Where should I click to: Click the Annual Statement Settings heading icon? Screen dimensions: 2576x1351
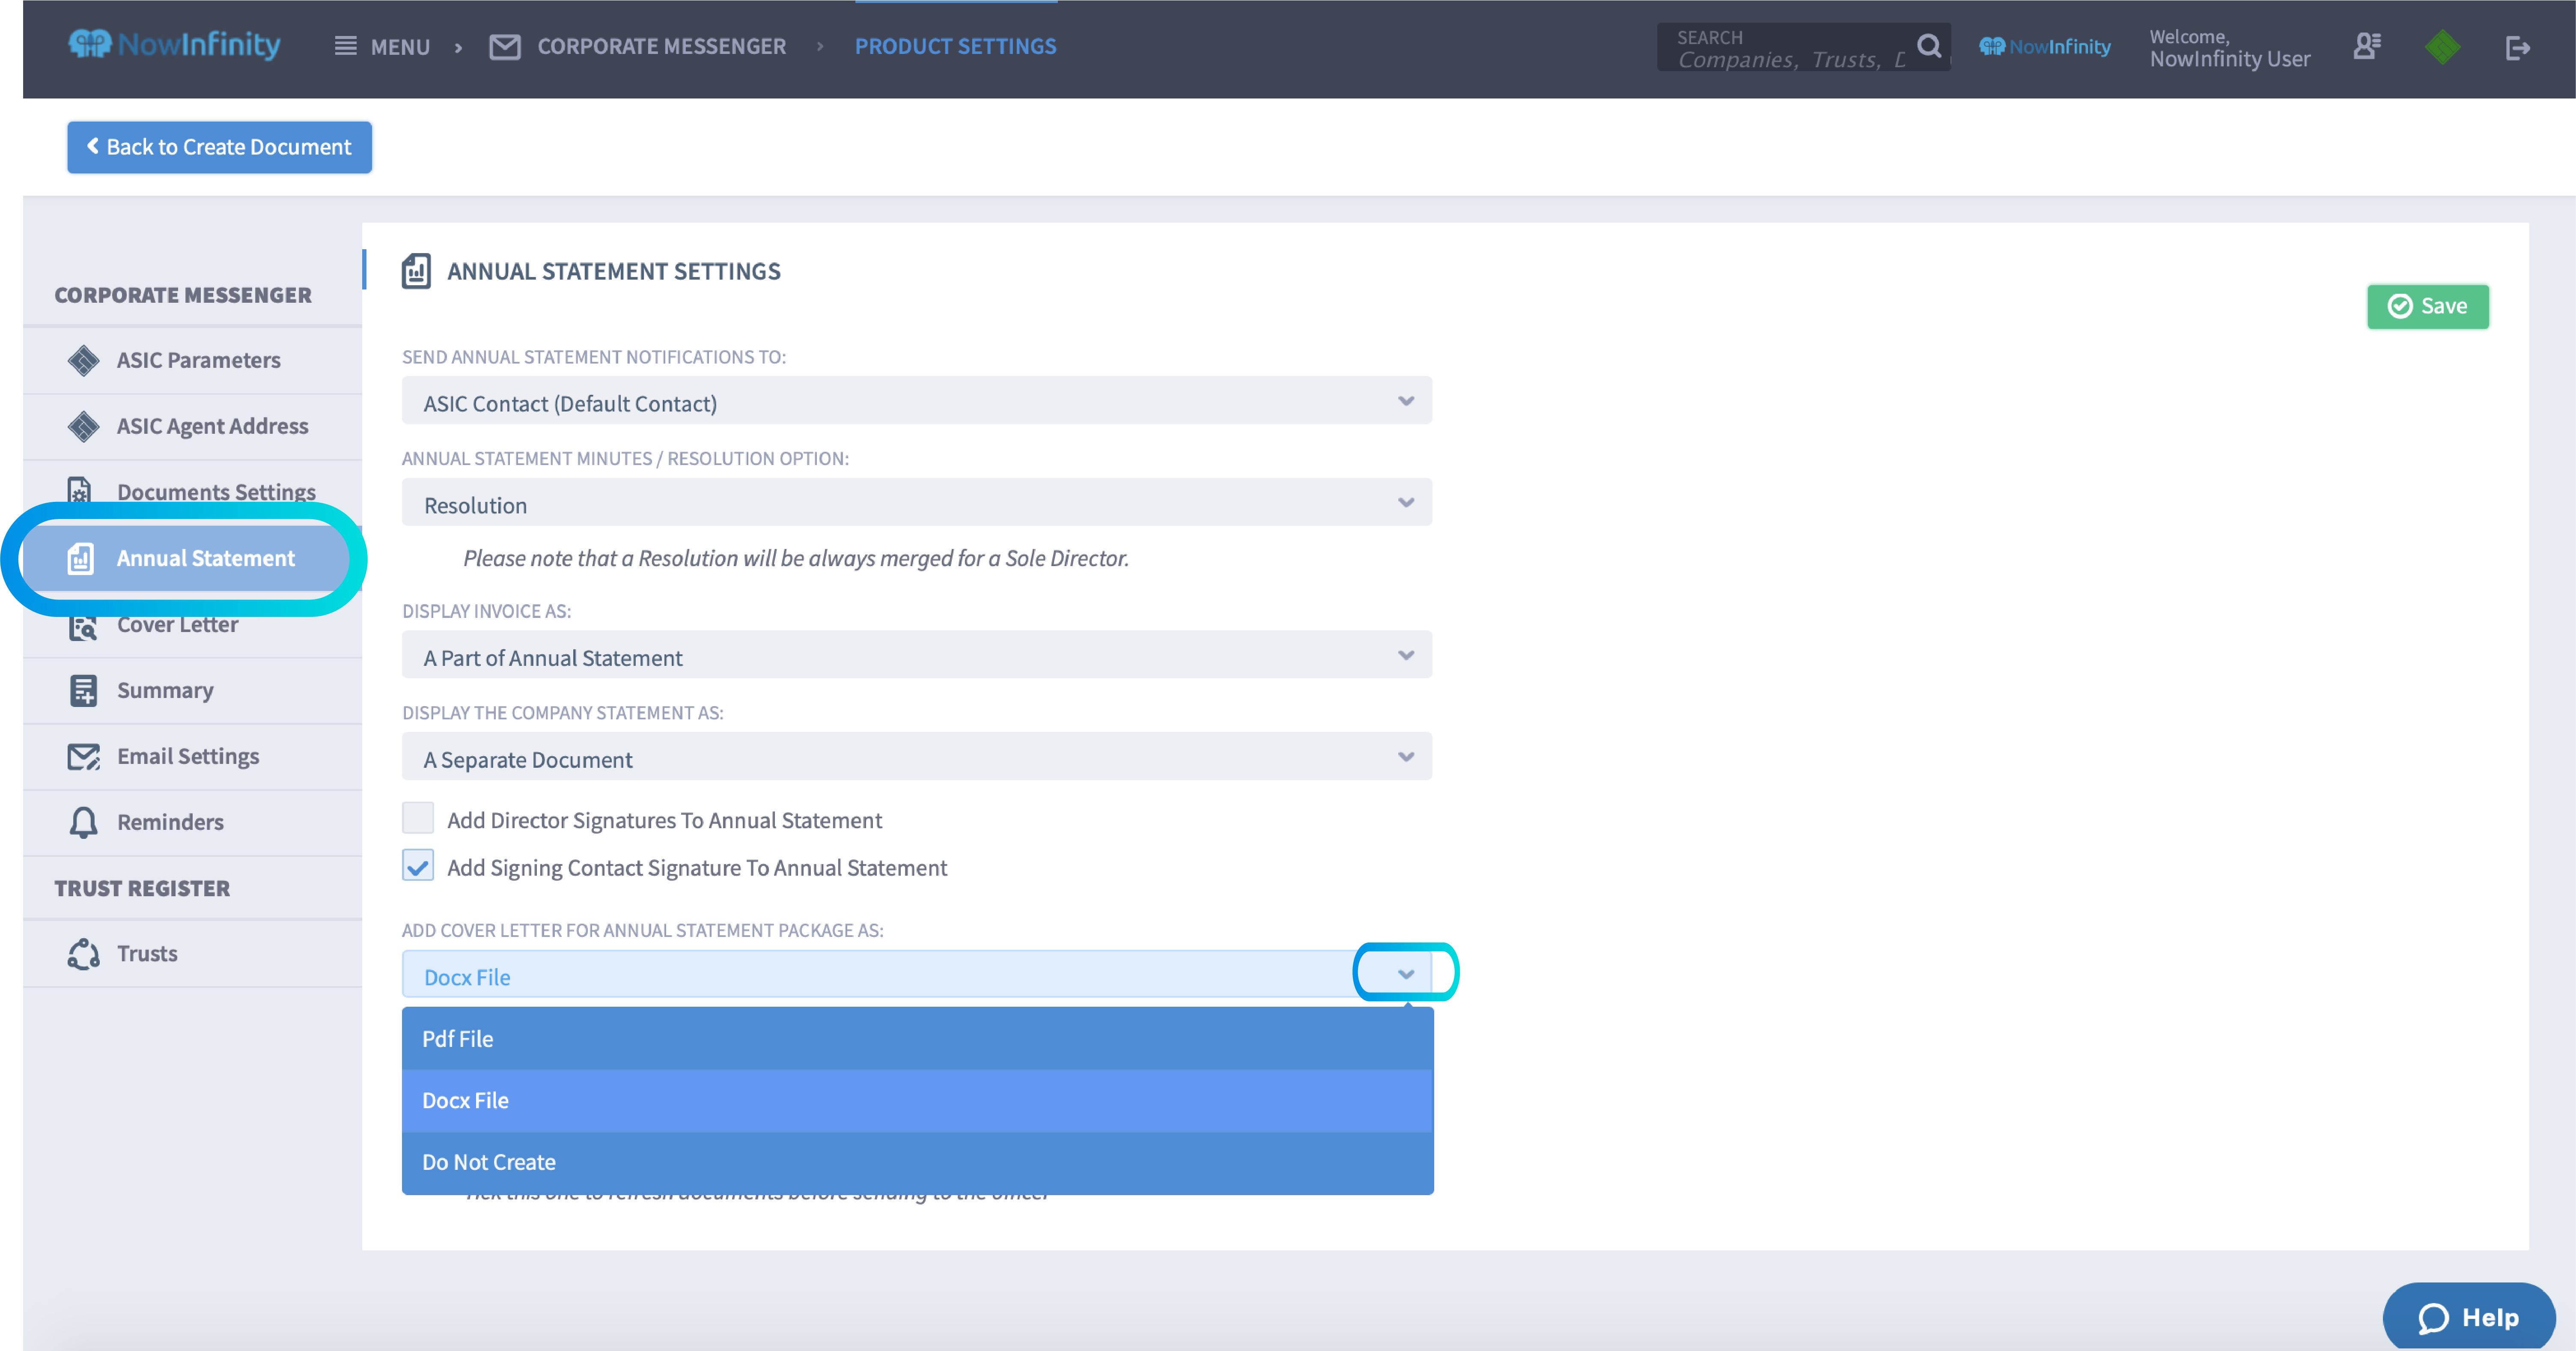coord(416,271)
